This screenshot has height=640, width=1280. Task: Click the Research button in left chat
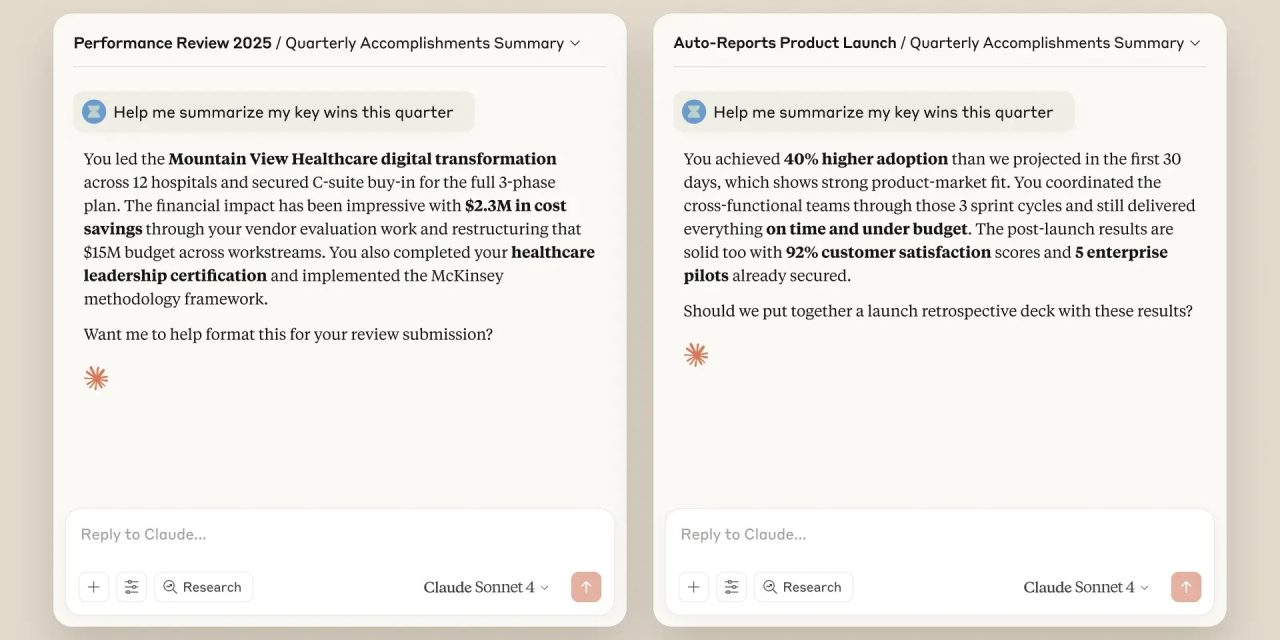[203, 587]
